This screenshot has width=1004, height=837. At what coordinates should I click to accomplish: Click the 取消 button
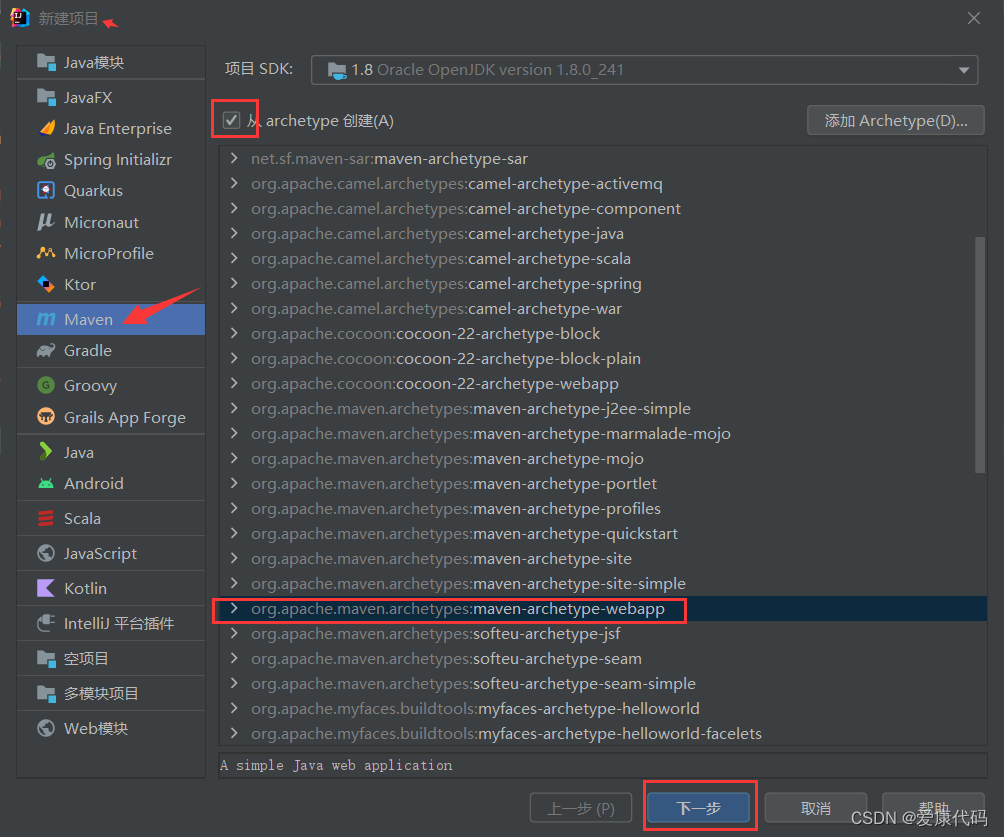point(816,808)
